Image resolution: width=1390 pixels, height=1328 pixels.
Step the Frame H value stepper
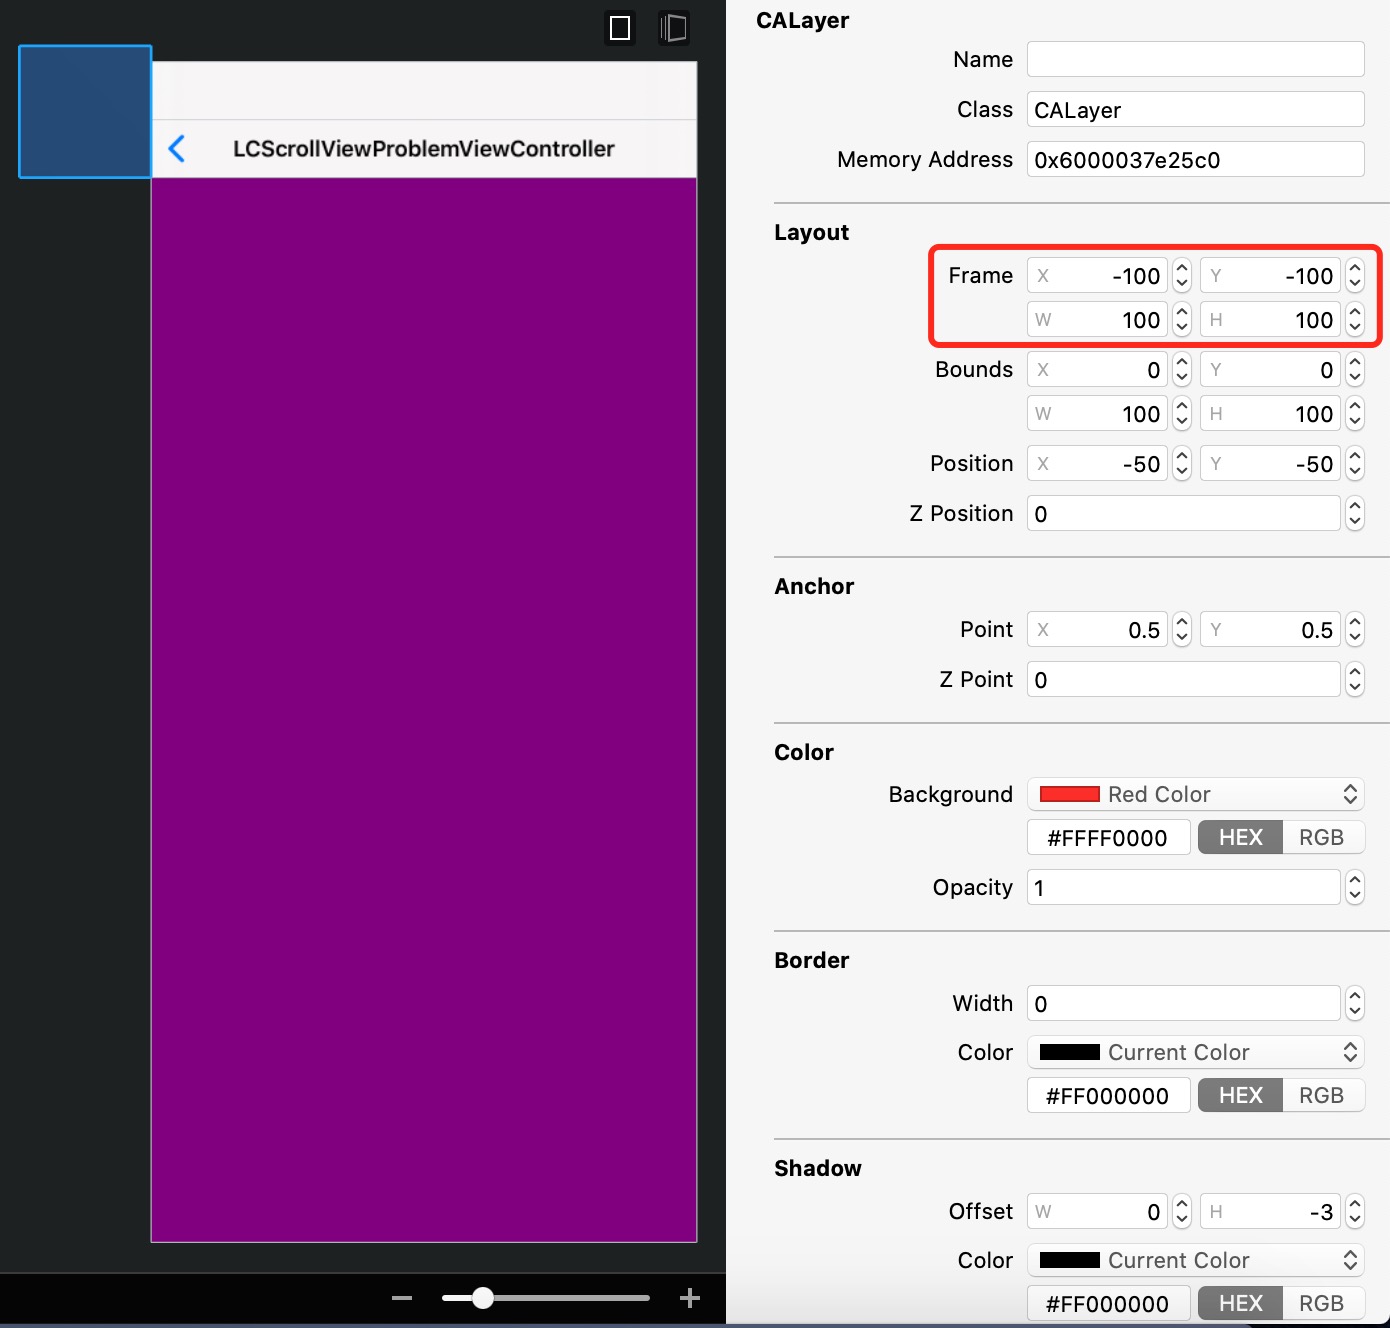[1355, 319]
